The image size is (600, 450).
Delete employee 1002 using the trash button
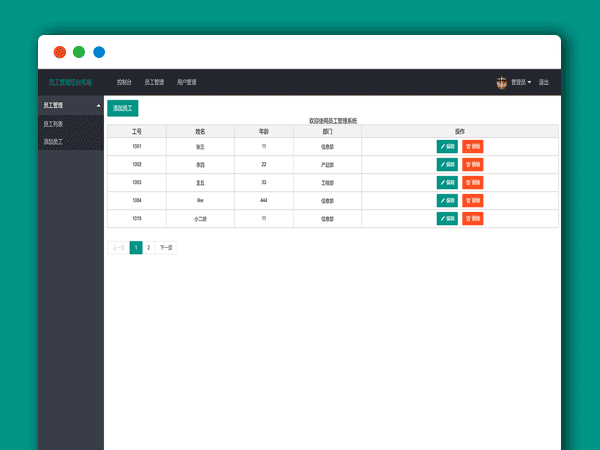coord(473,164)
